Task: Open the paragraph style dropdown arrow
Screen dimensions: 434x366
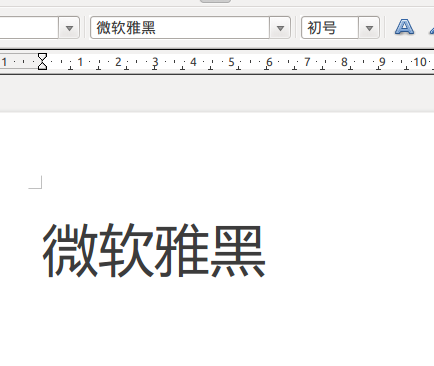Action: pyautogui.click(x=69, y=28)
